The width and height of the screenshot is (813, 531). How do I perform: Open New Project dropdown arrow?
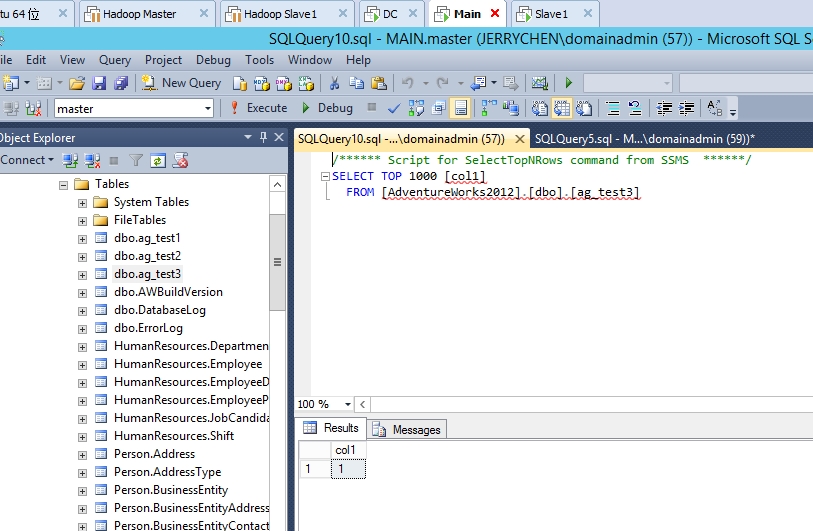click(x=27, y=83)
